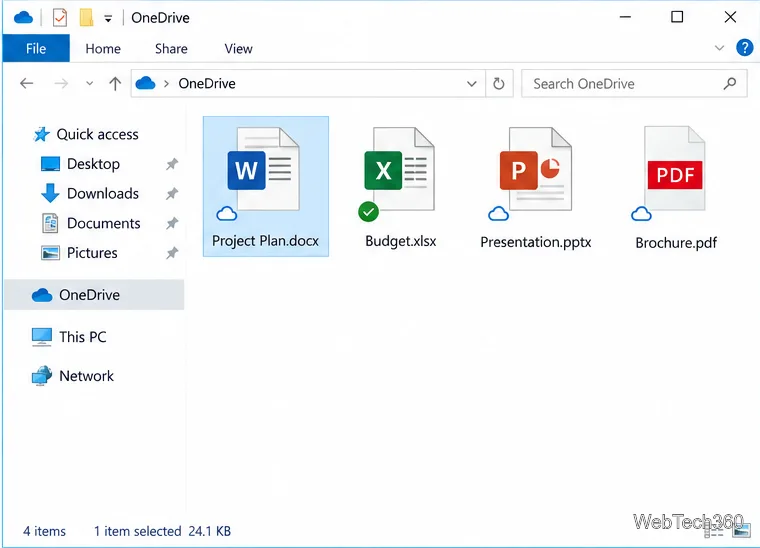Screen dimensions: 760x548
Task: Select OneDrive in the navigation pane
Action: pyautogui.click(x=94, y=295)
